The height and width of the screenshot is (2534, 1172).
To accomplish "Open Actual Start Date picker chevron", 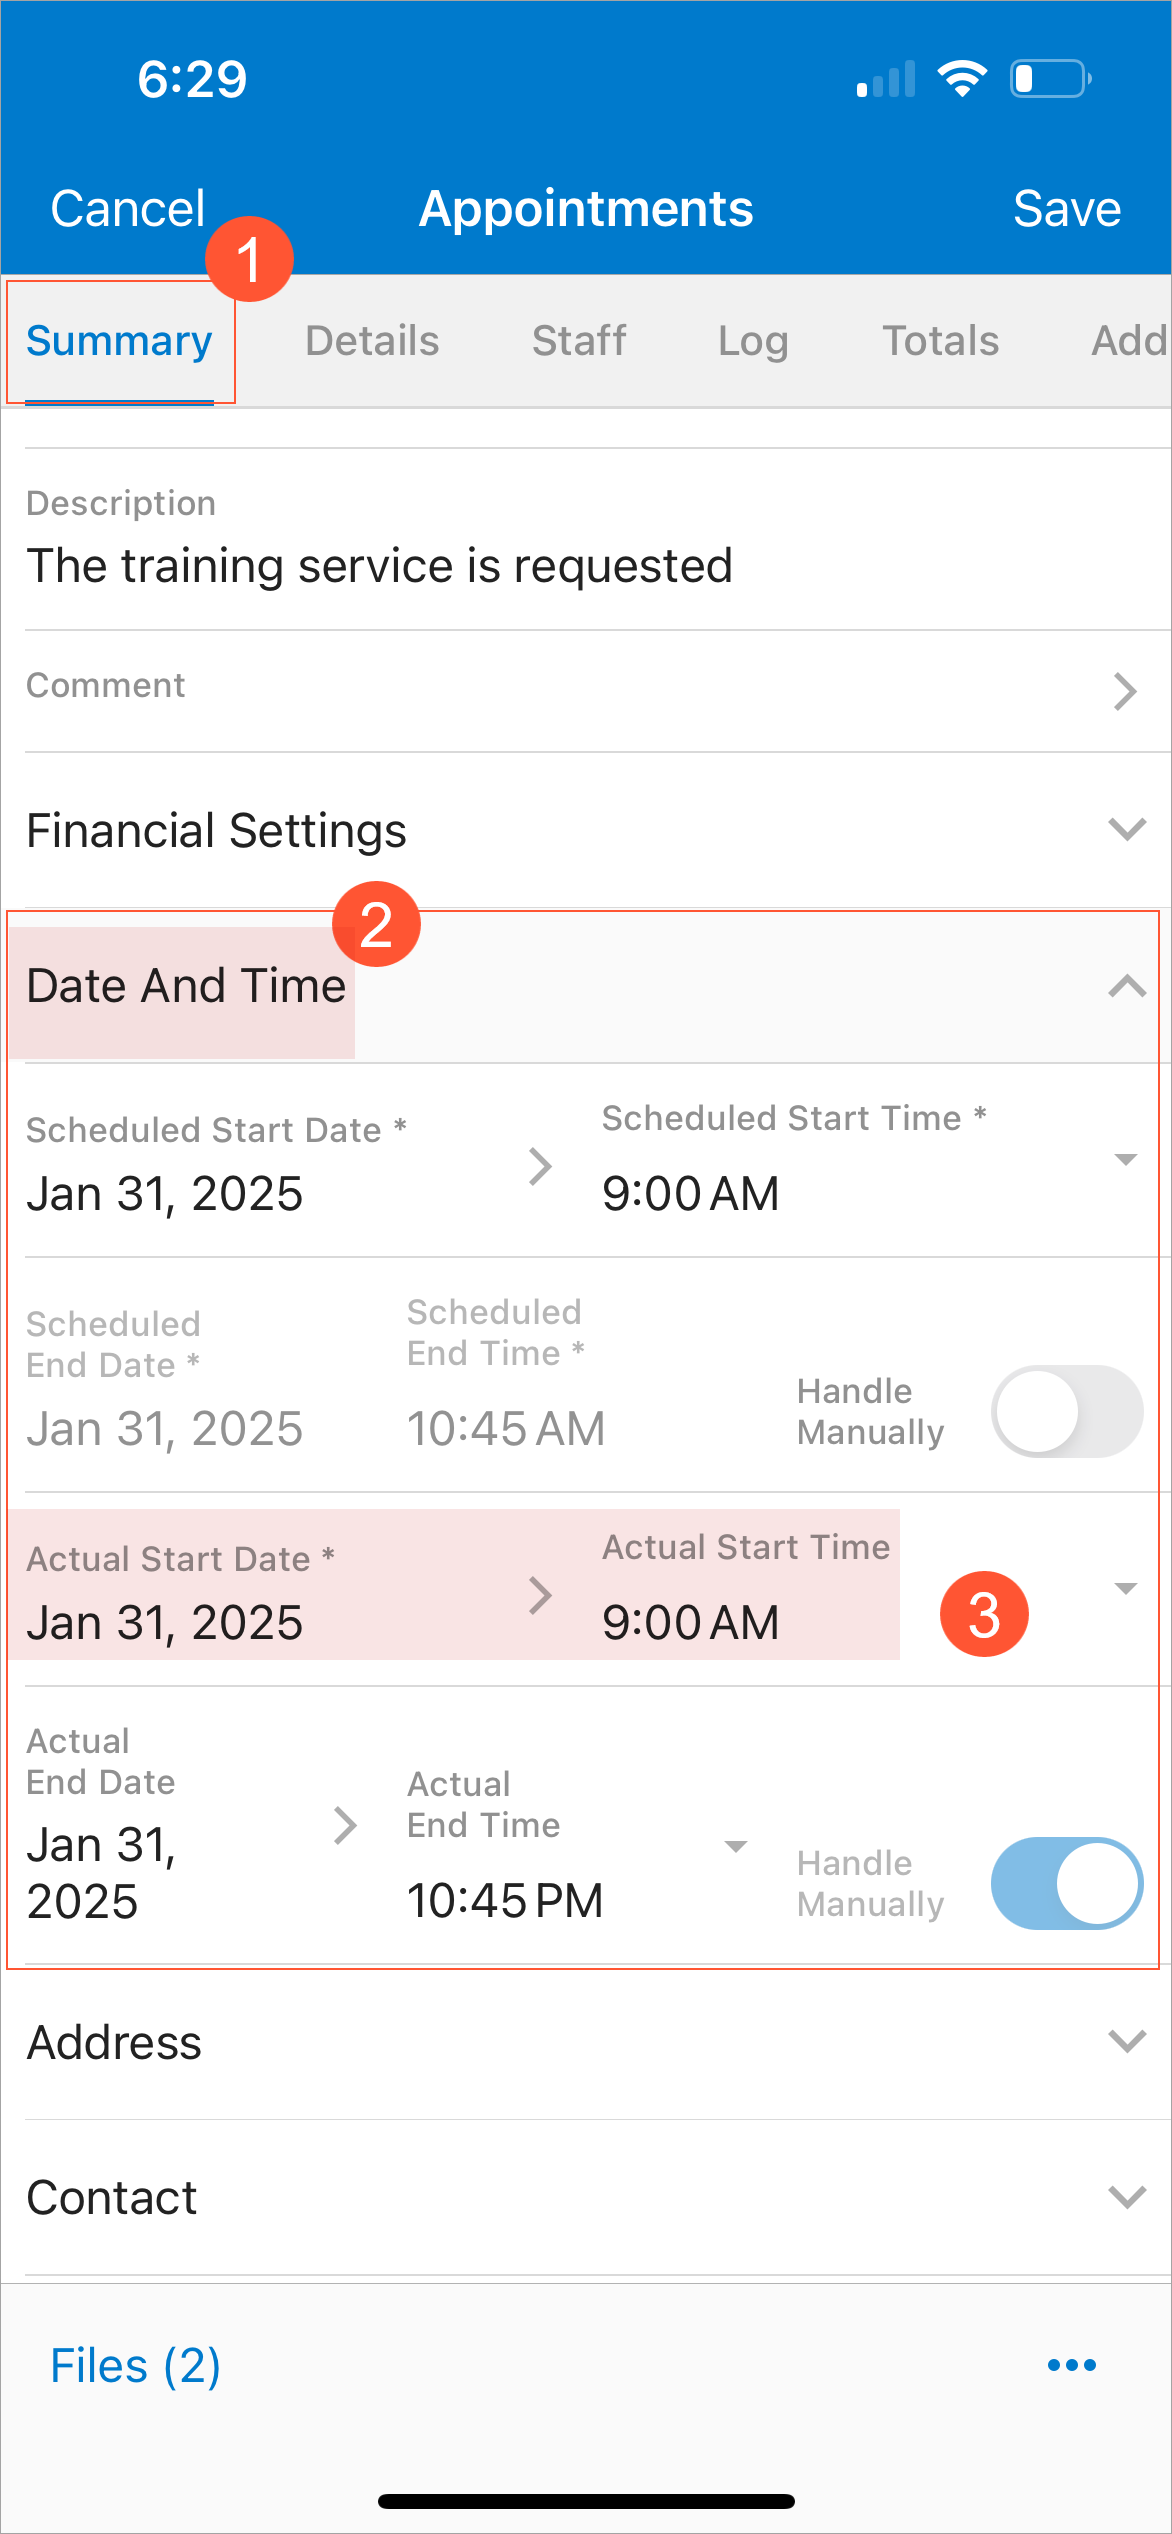I will [x=540, y=1595].
